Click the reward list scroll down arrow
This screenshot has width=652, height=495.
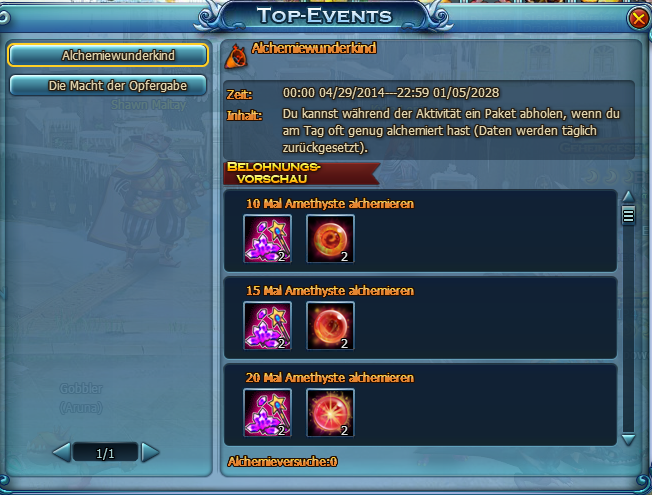click(x=628, y=439)
